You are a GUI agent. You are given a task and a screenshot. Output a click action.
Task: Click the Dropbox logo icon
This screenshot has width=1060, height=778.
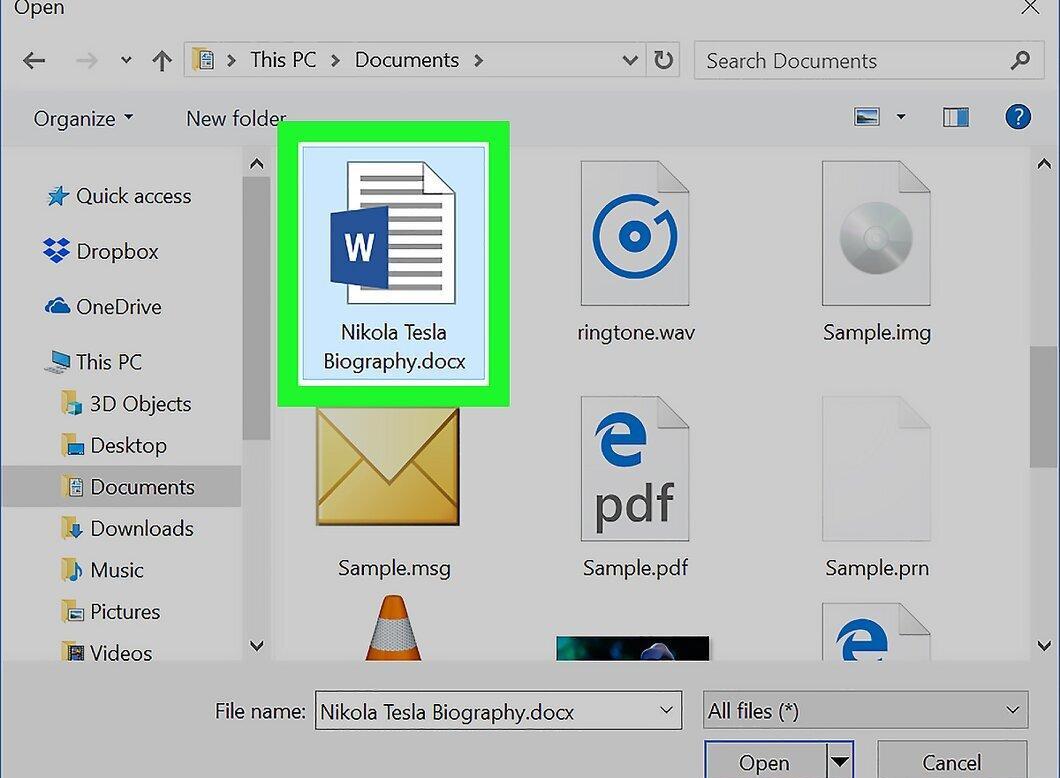(56, 251)
